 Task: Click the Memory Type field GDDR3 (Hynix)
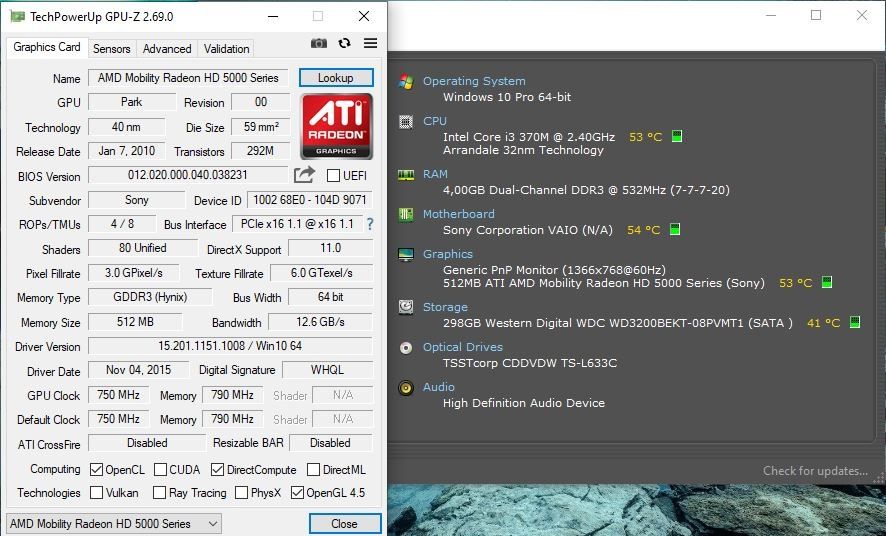click(150, 297)
